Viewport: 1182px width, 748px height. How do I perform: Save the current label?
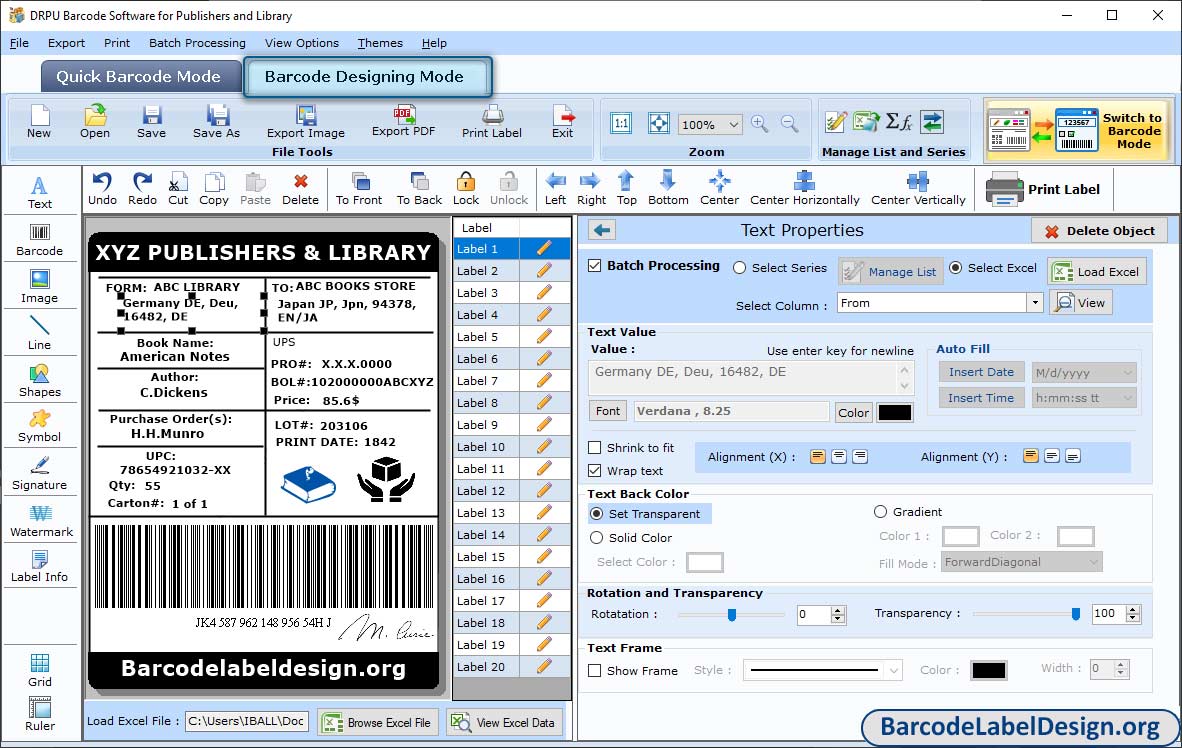point(152,122)
